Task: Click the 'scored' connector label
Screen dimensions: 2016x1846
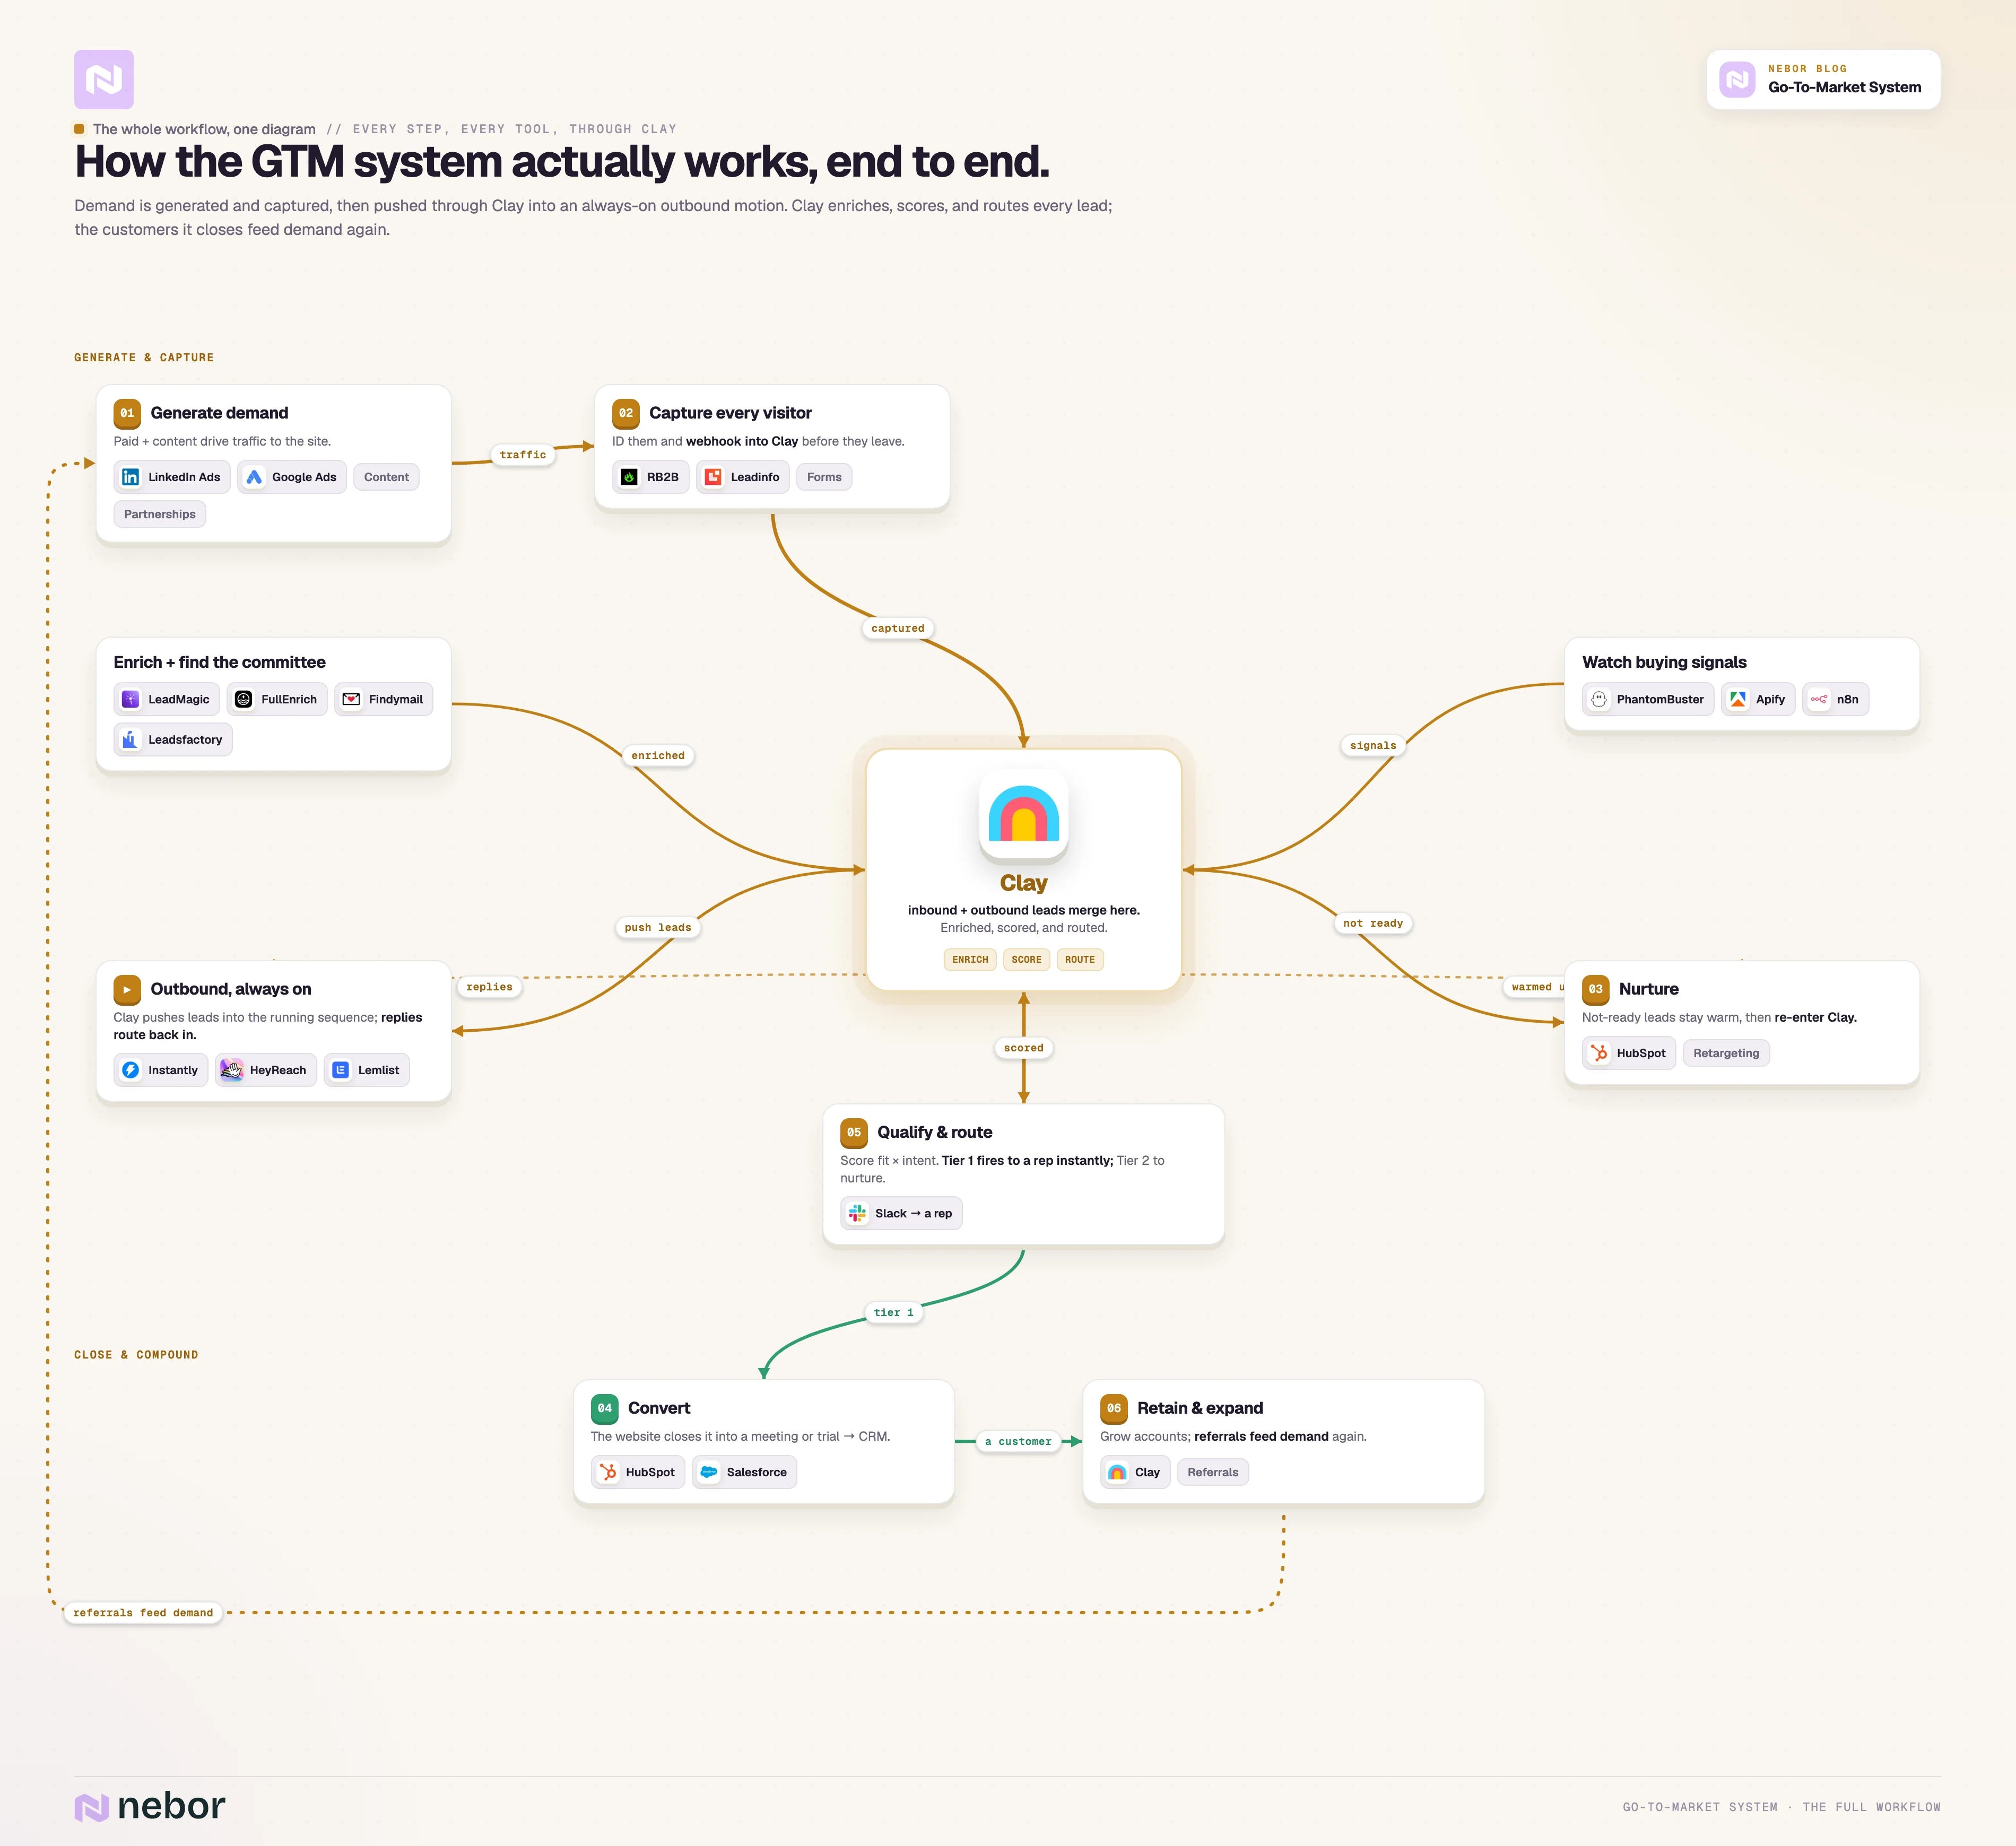Action: [1024, 1048]
